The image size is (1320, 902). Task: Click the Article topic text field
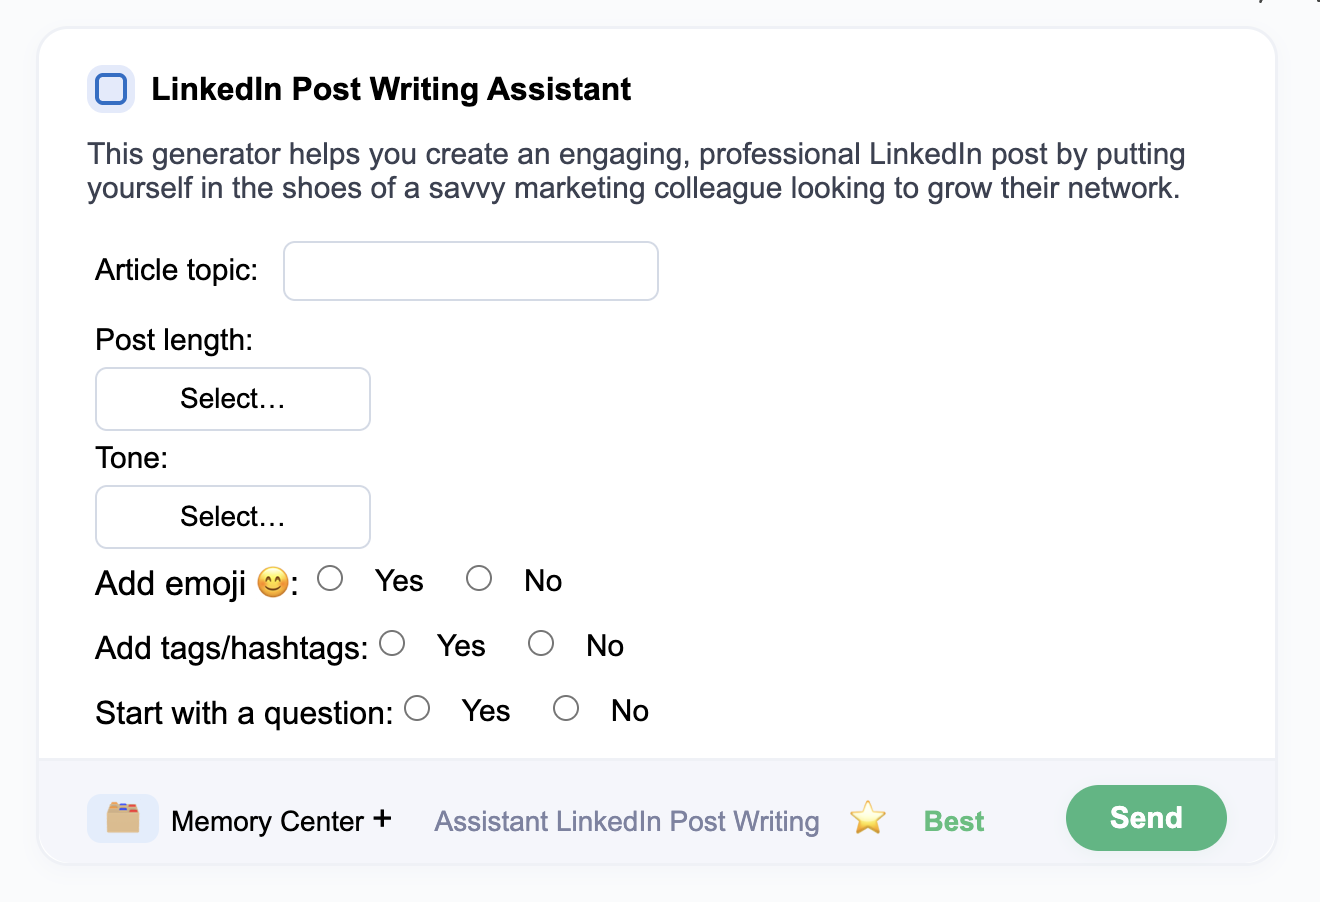point(471,271)
